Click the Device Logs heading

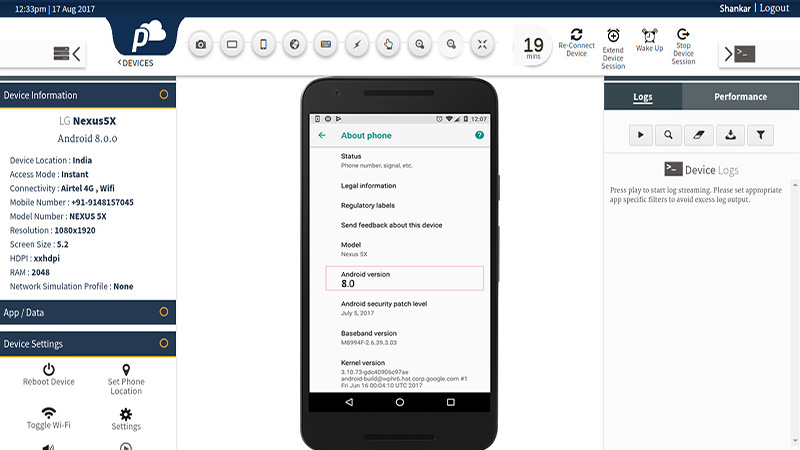click(702, 170)
